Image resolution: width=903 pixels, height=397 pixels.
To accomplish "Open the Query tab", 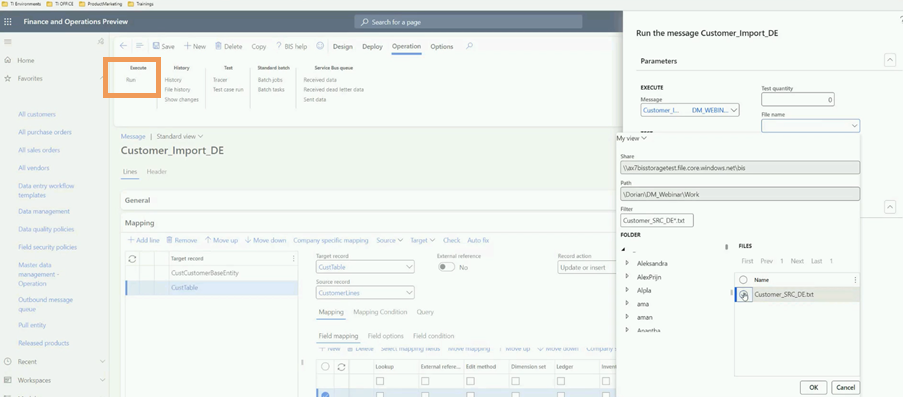I will coord(425,312).
